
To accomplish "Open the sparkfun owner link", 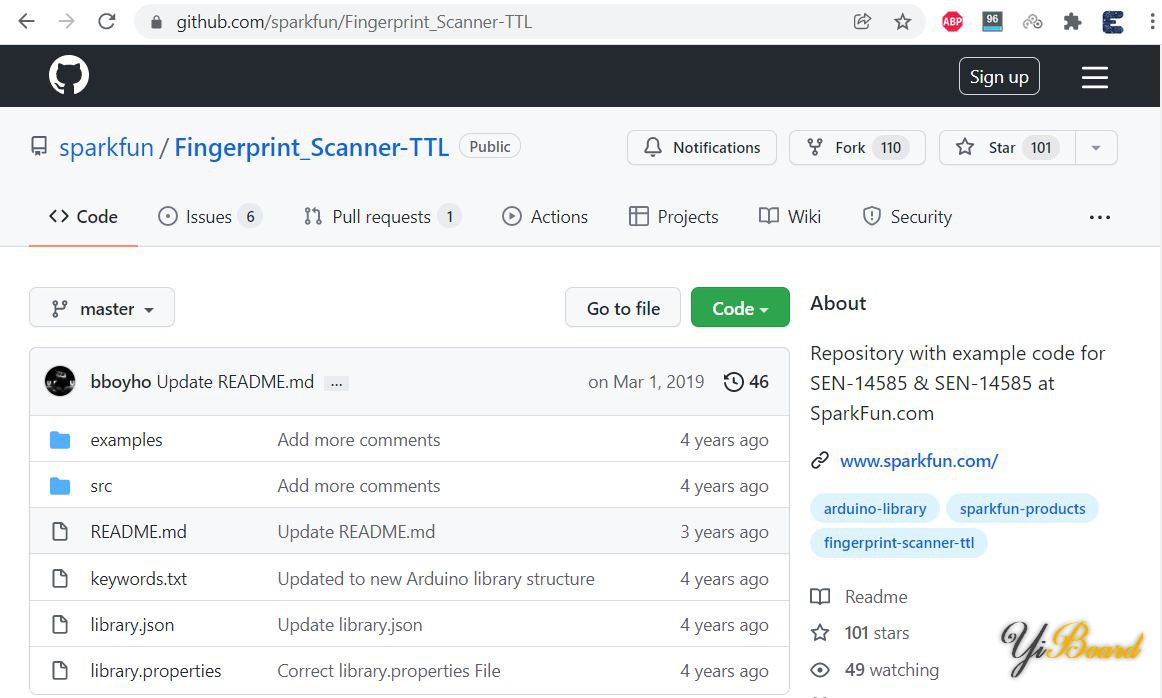I will tap(107, 147).
